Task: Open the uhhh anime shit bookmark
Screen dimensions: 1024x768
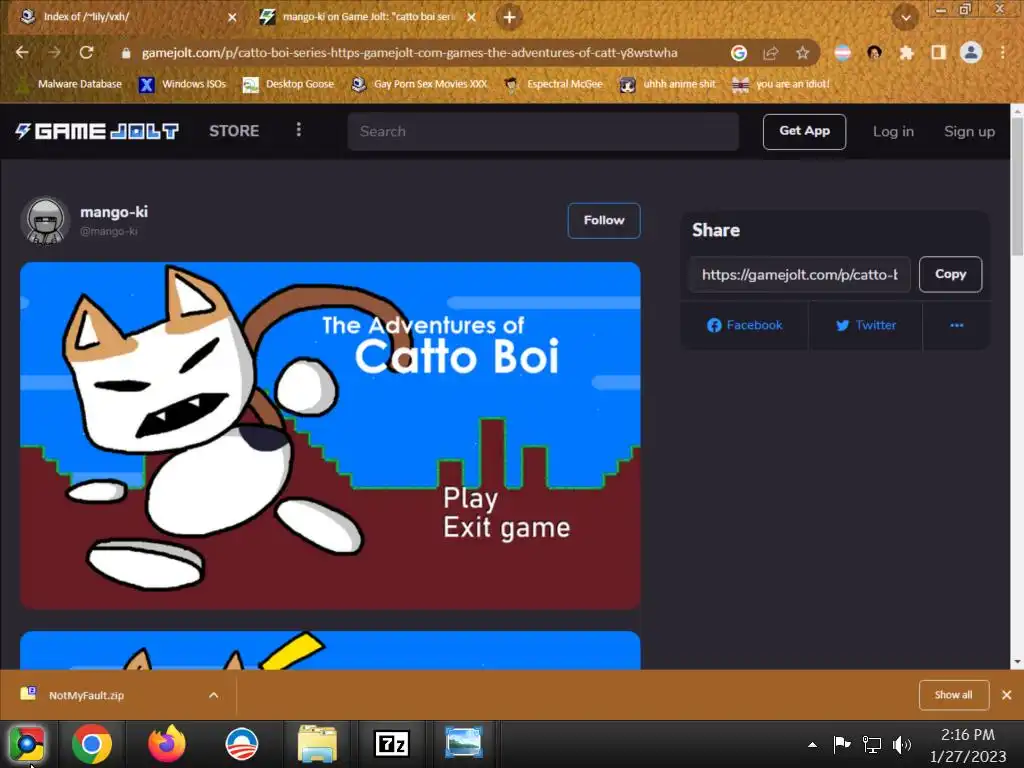Action: [x=667, y=84]
